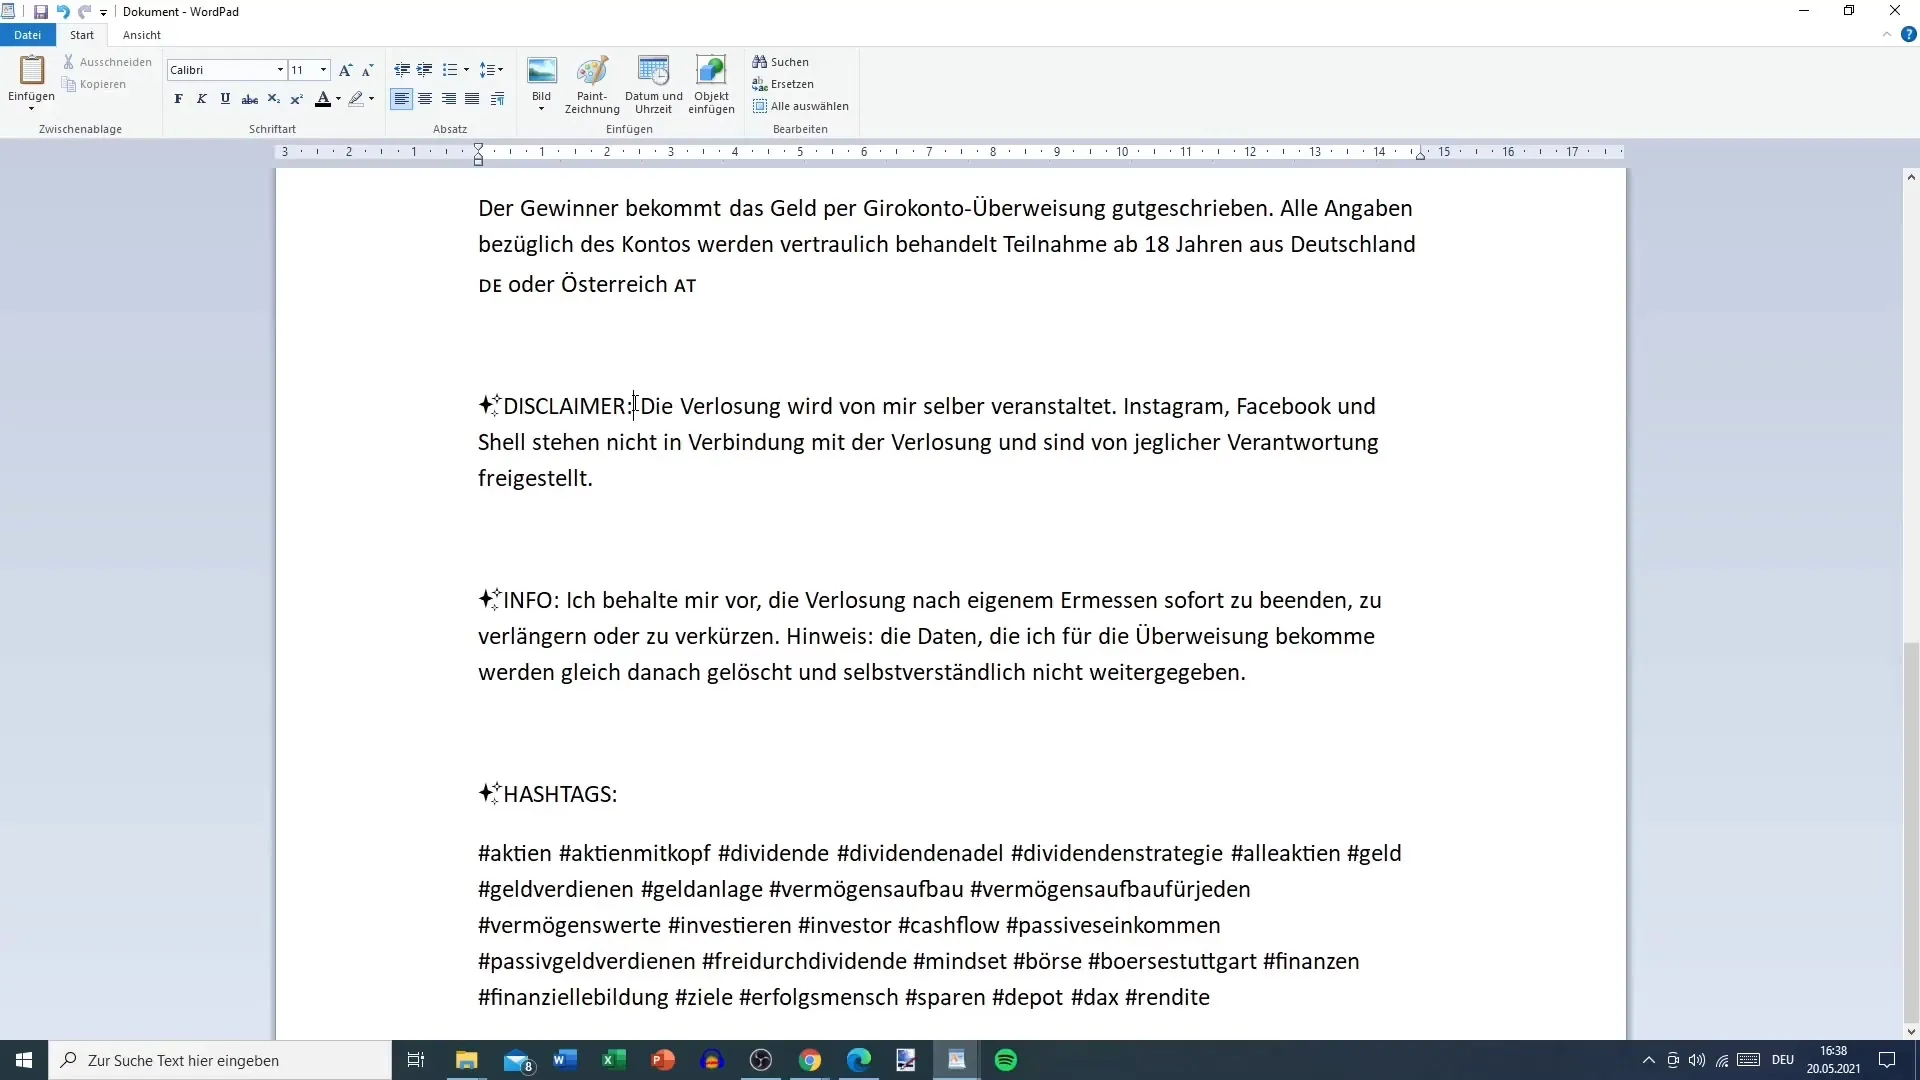
Task: Open Excel from the taskbar
Action: [x=613, y=1060]
